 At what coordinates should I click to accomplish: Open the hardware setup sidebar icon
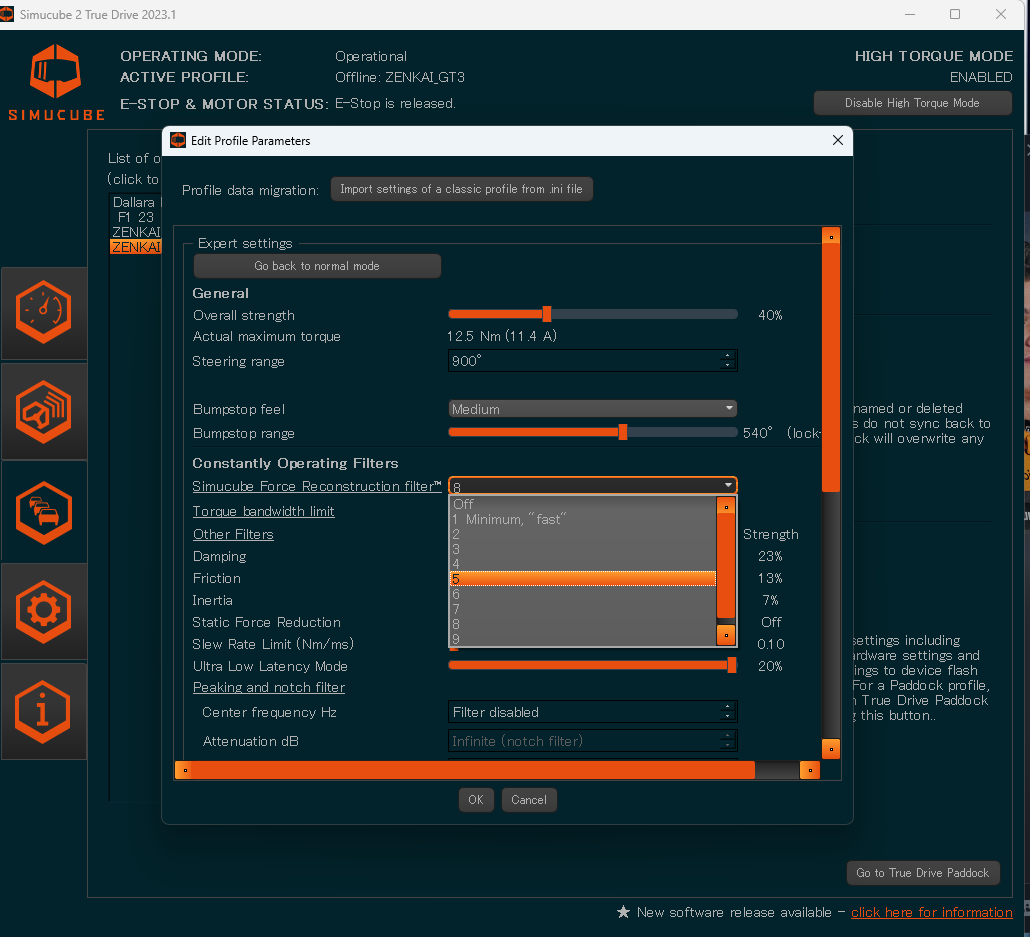coord(44,411)
